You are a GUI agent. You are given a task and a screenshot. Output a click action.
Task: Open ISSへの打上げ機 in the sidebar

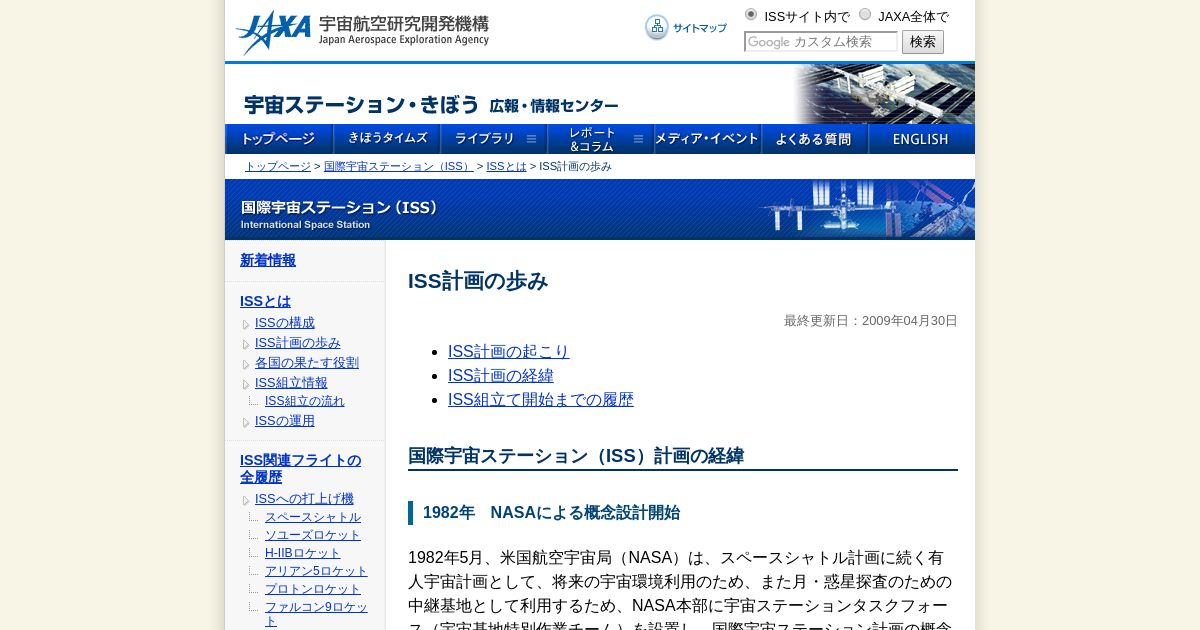coord(304,499)
